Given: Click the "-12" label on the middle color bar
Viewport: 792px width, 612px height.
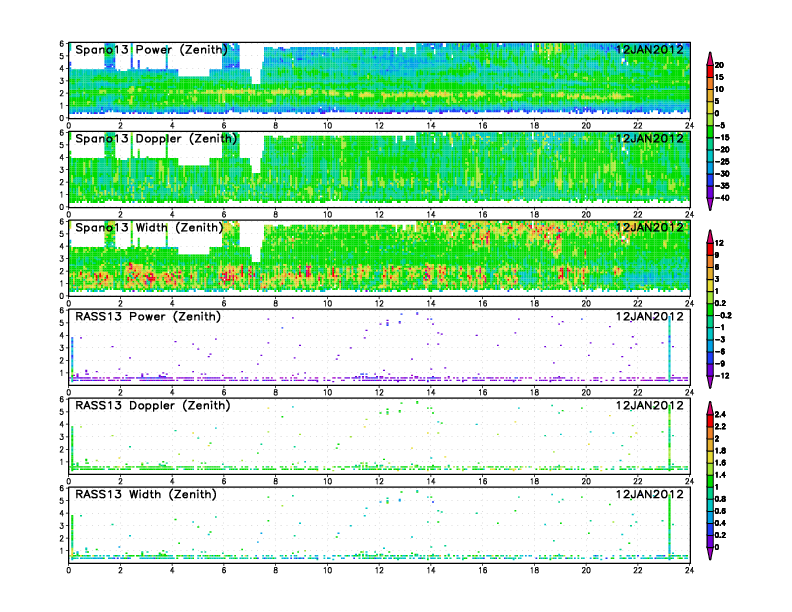Looking at the screenshot, I should point(722,376).
